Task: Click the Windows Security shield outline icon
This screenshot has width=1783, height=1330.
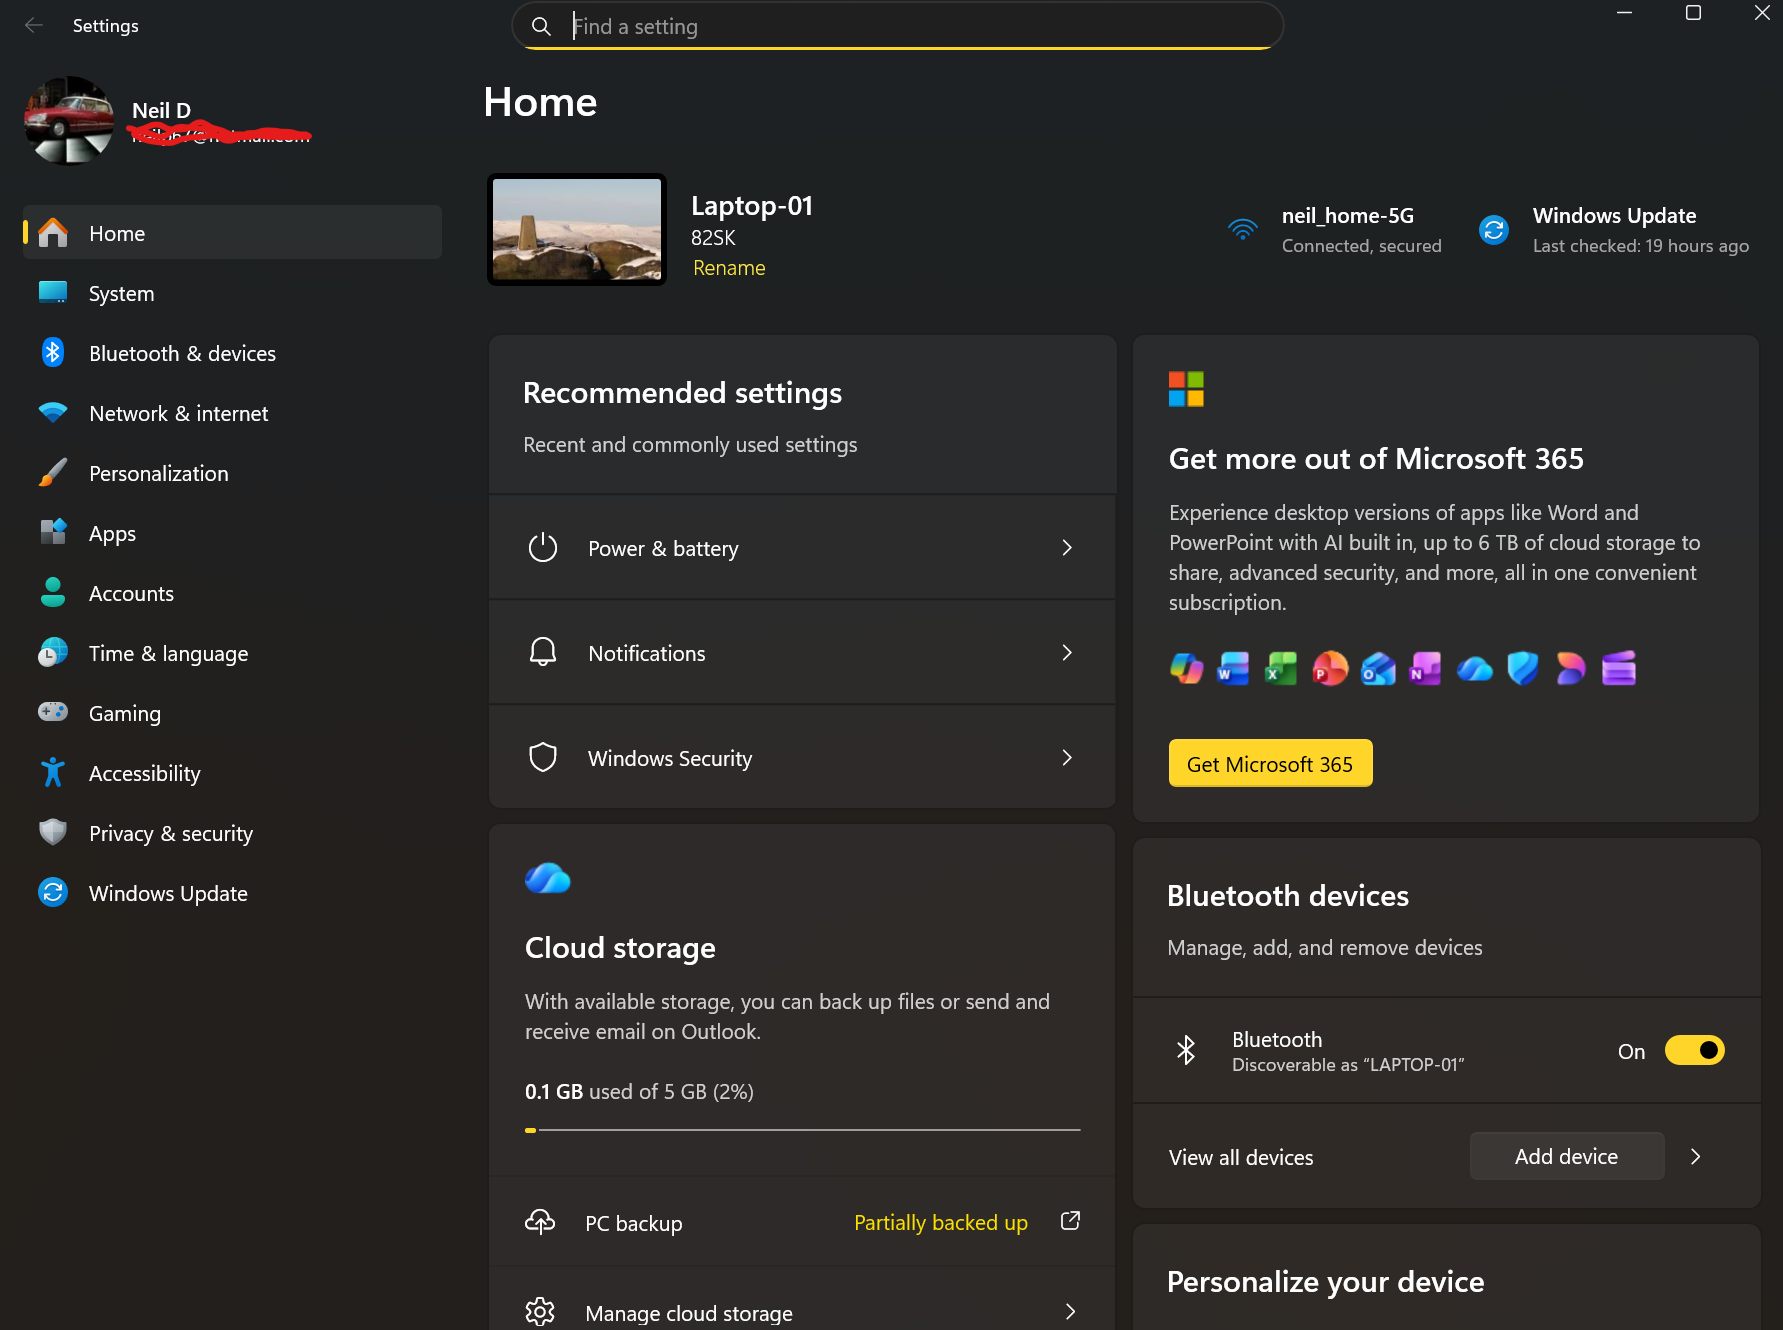Action: (543, 758)
